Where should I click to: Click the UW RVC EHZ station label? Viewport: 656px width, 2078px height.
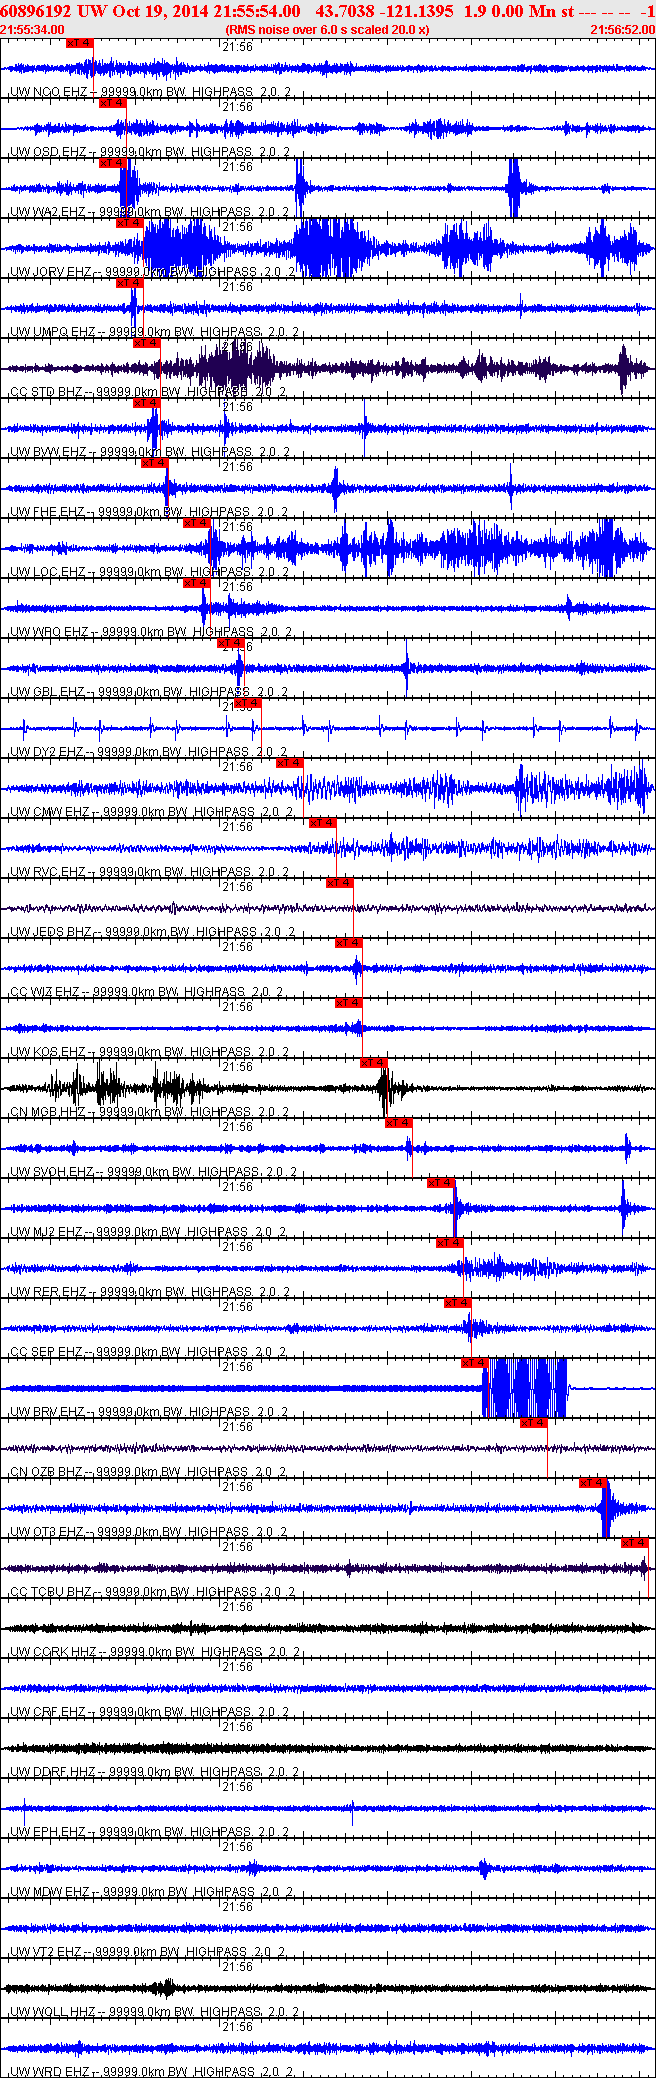pos(48,872)
